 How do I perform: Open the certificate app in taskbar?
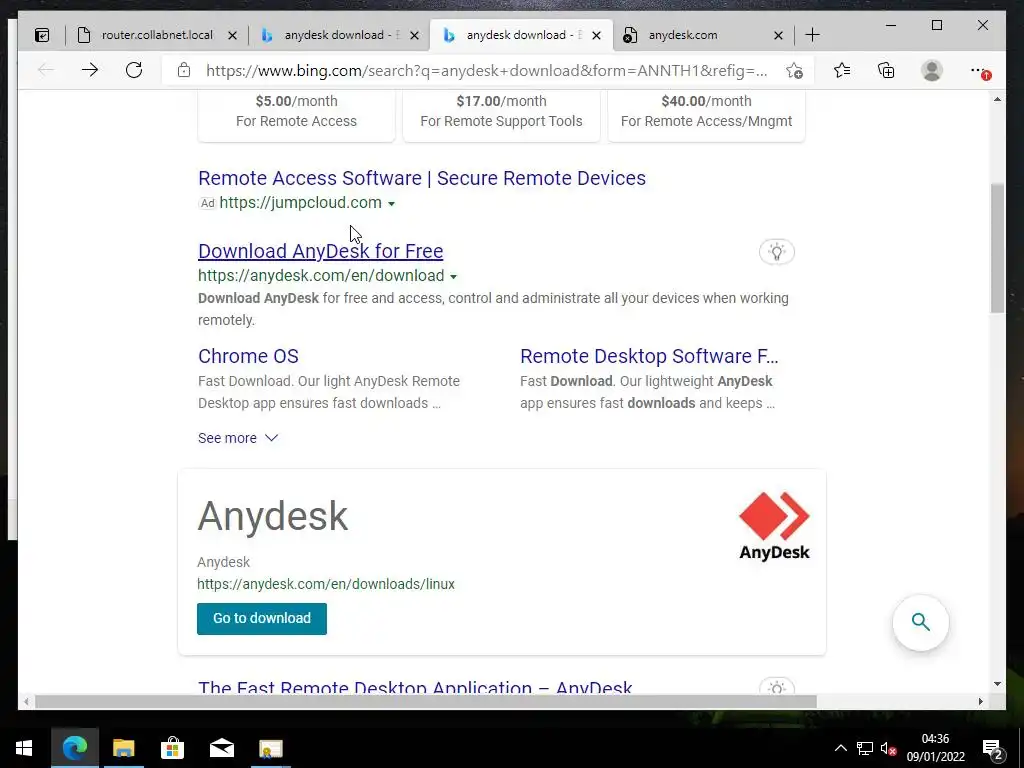(270, 748)
